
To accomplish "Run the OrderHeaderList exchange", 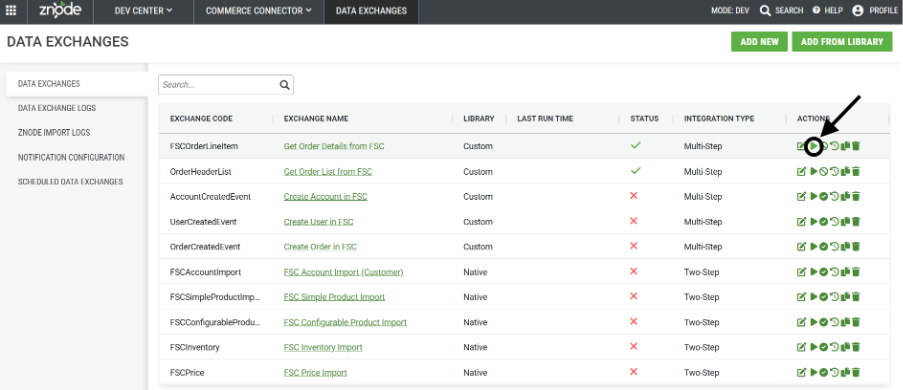I will tap(813, 171).
